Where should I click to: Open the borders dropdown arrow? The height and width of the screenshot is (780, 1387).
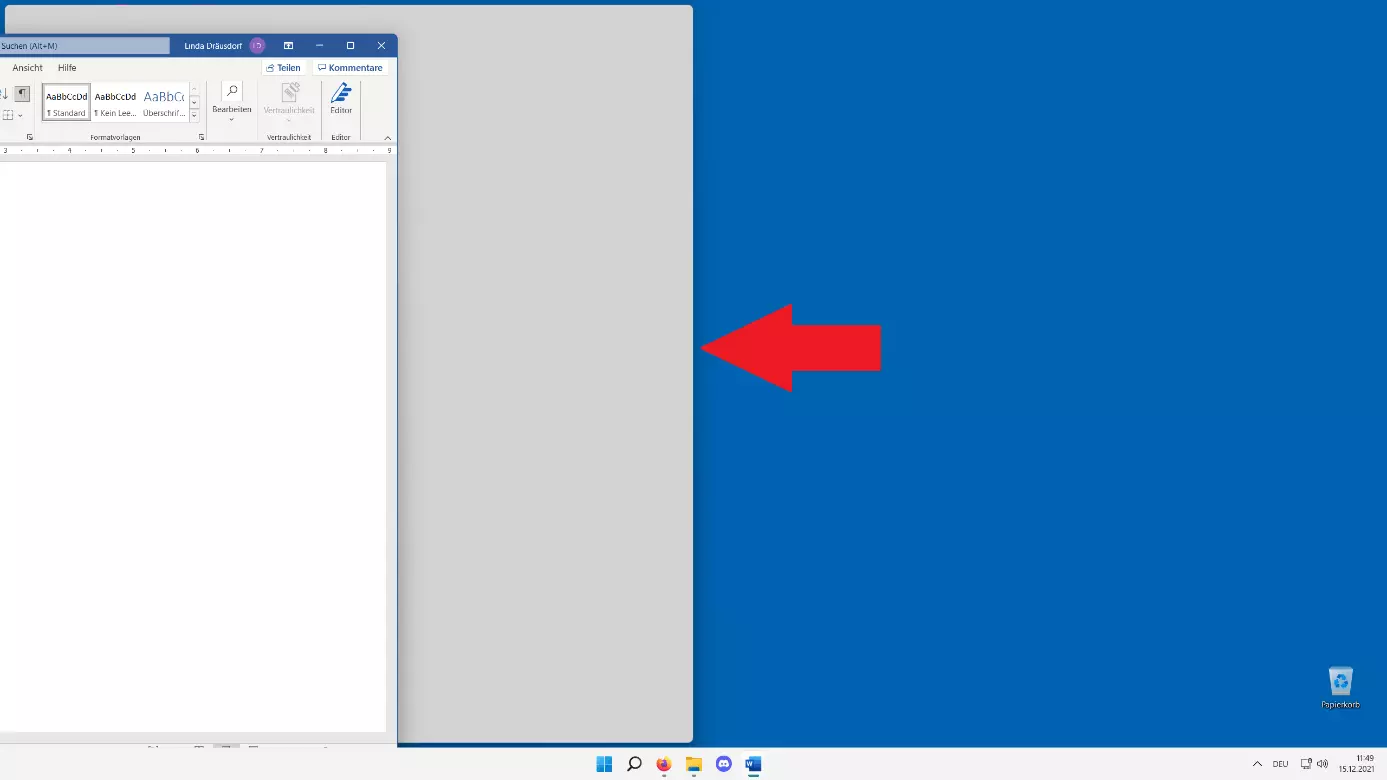point(20,116)
